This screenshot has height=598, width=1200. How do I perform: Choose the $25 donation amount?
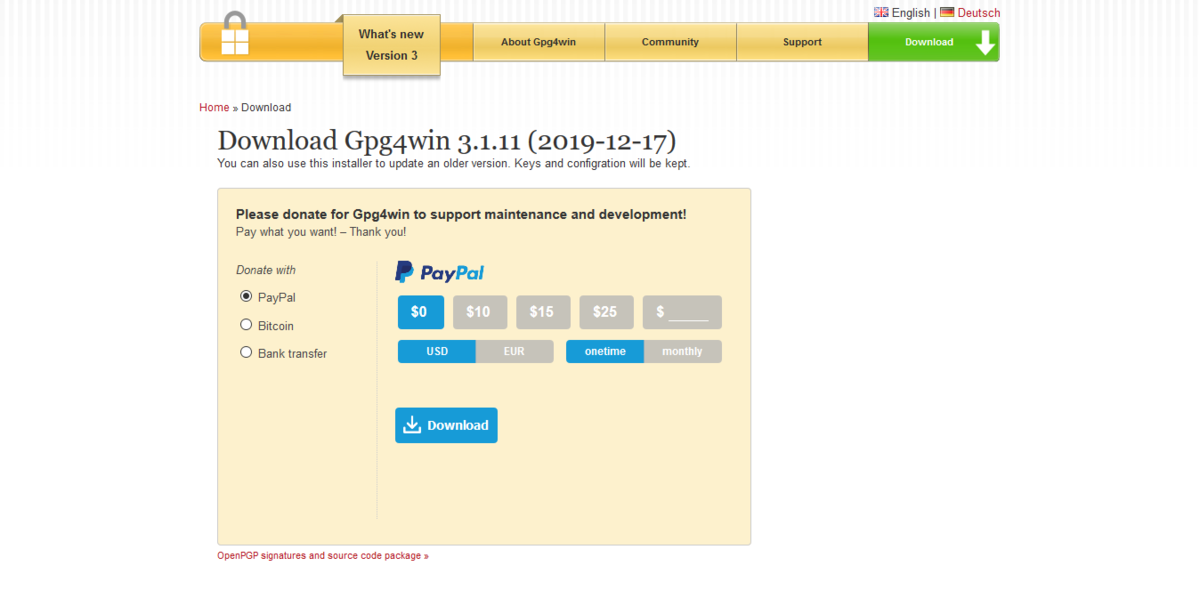(606, 312)
